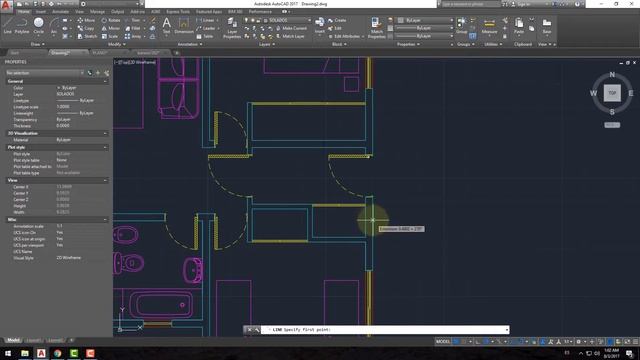Screen dimensions: 640x360
Task: Open the Home ribbon tab
Action: (24, 12)
